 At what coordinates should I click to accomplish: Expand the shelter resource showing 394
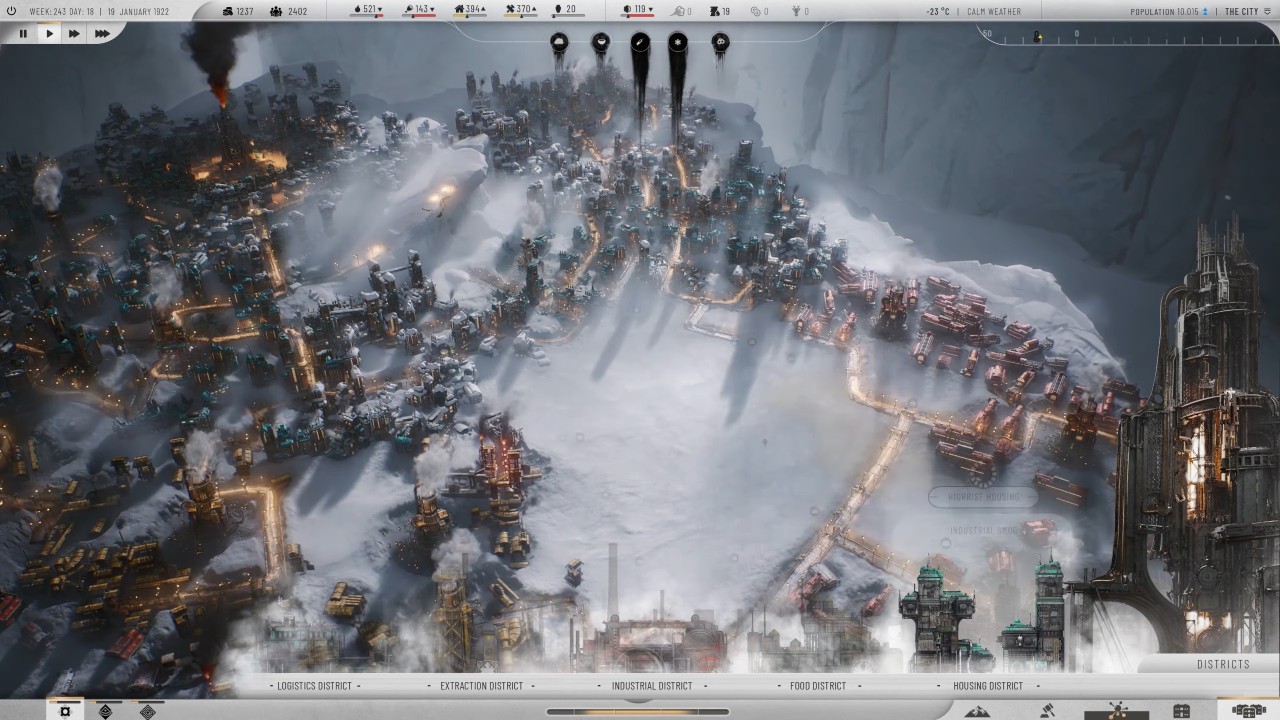point(470,11)
